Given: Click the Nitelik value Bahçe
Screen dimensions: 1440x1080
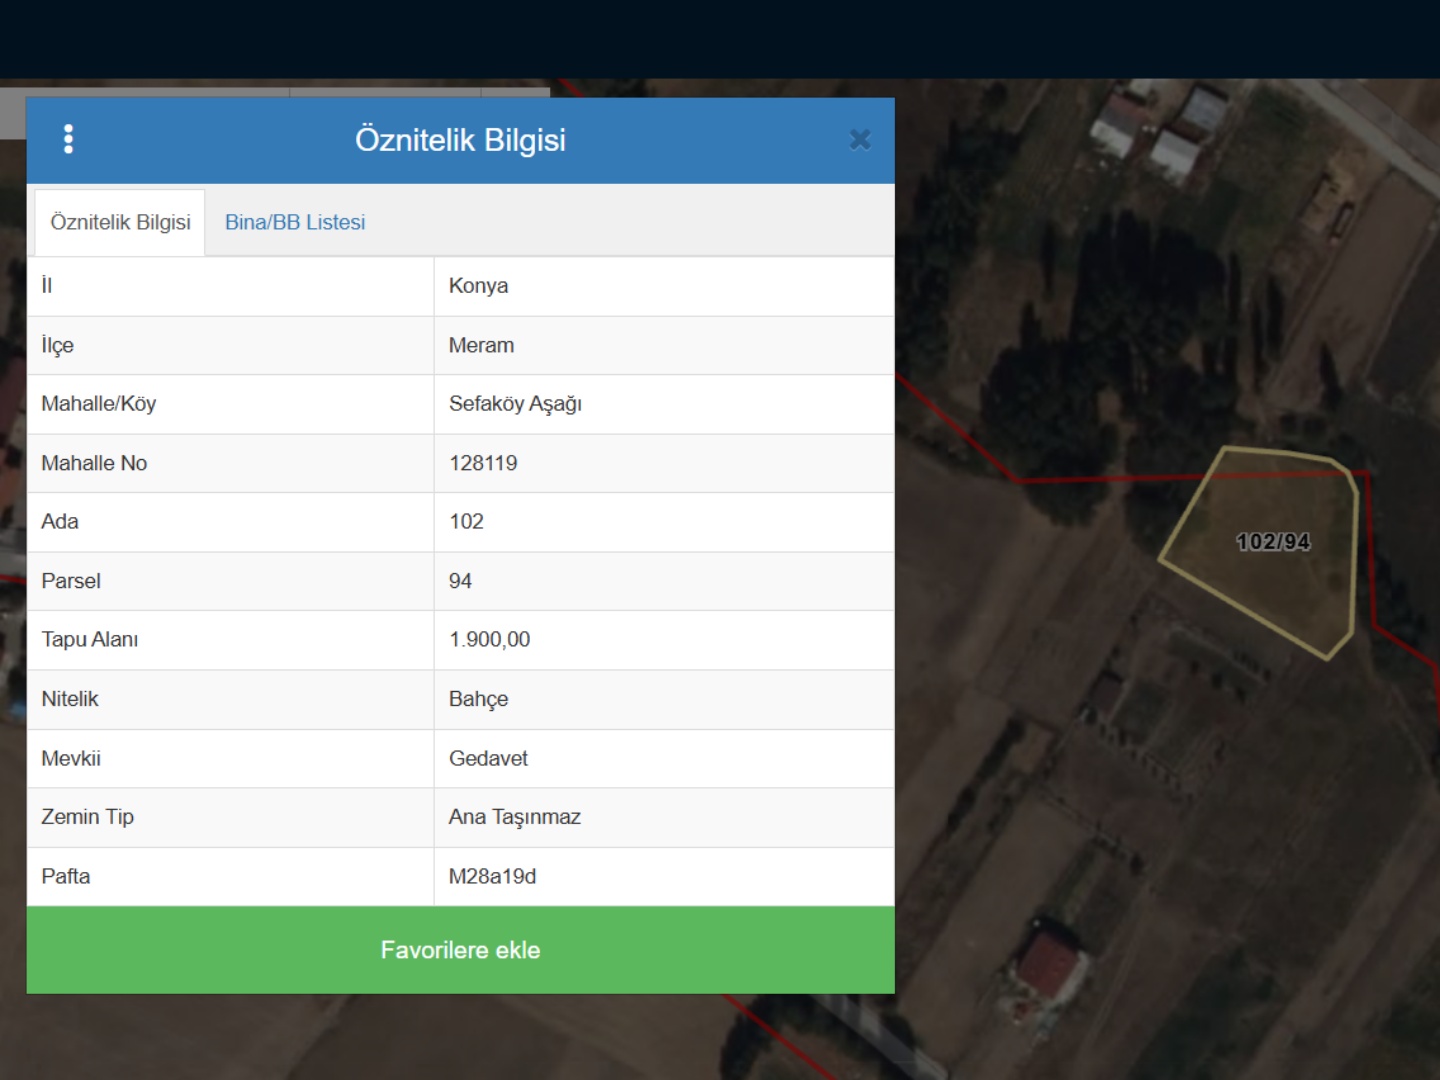Looking at the screenshot, I should [x=478, y=699].
